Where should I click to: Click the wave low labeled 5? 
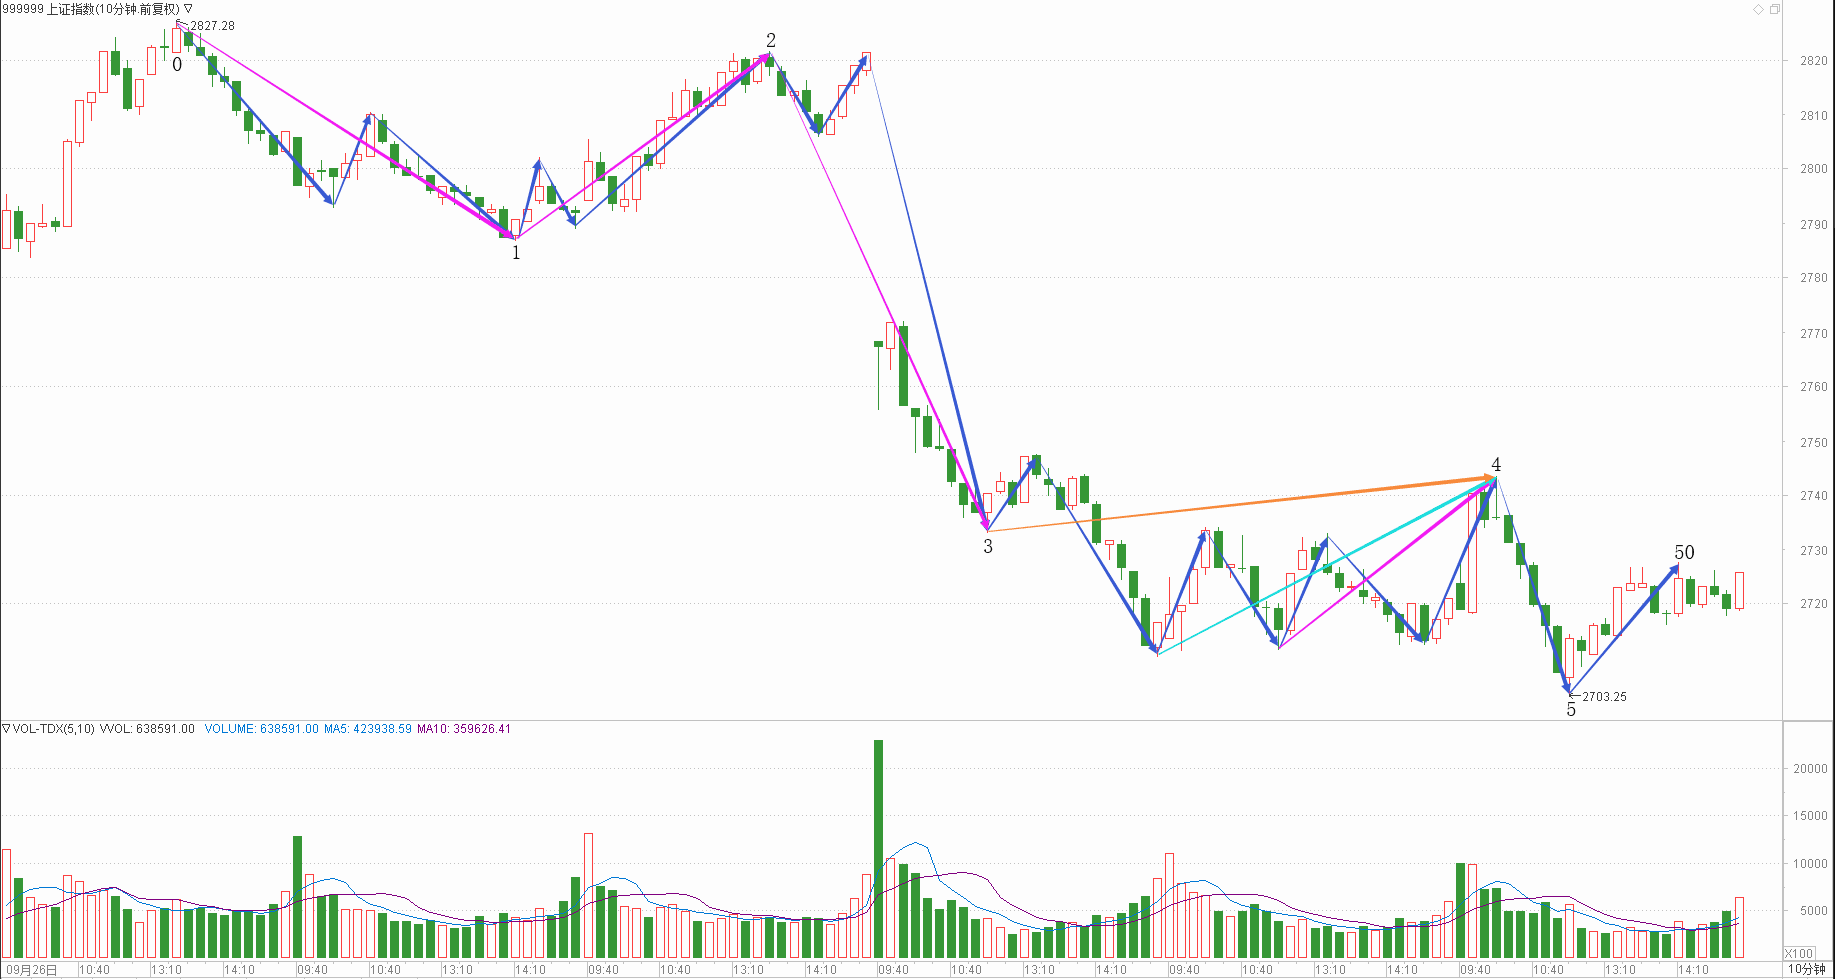pyautogui.click(x=1571, y=709)
